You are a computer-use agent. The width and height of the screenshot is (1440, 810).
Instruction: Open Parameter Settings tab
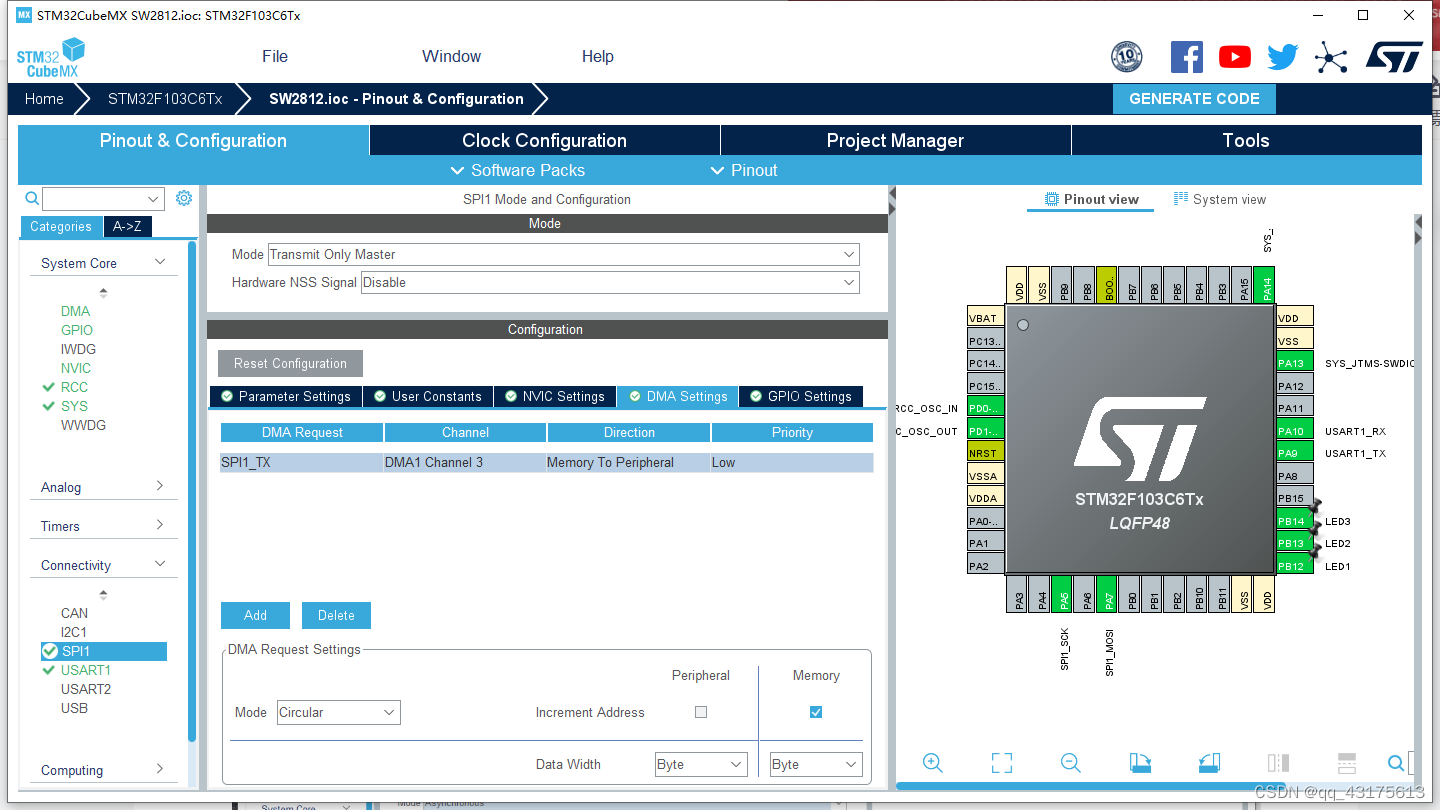pyautogui.click(x=286, y=396)
